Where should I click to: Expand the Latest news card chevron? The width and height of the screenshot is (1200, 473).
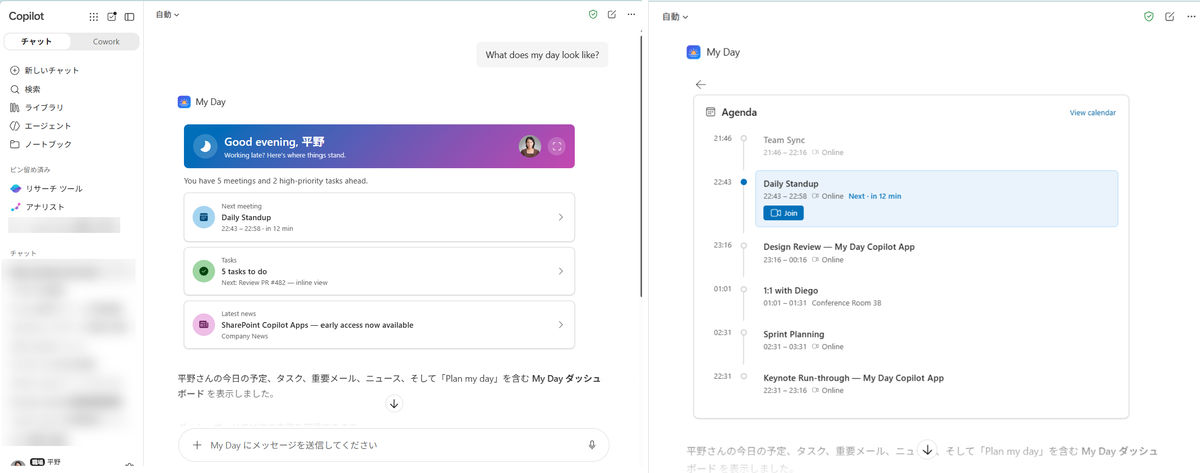coord(560,325)
